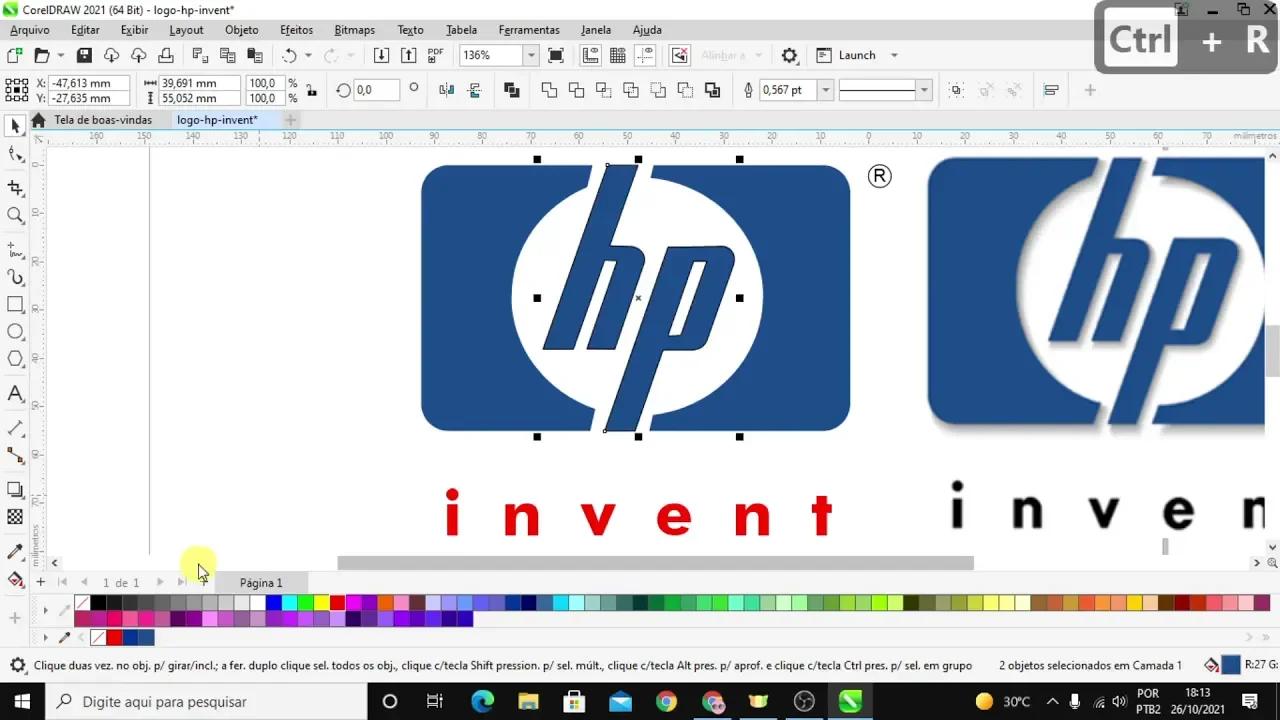Image resolution: width=1280 pixels, height=720 pixels.
Task: Expand the Launch dropdown arrow
Action: [894, 55]
